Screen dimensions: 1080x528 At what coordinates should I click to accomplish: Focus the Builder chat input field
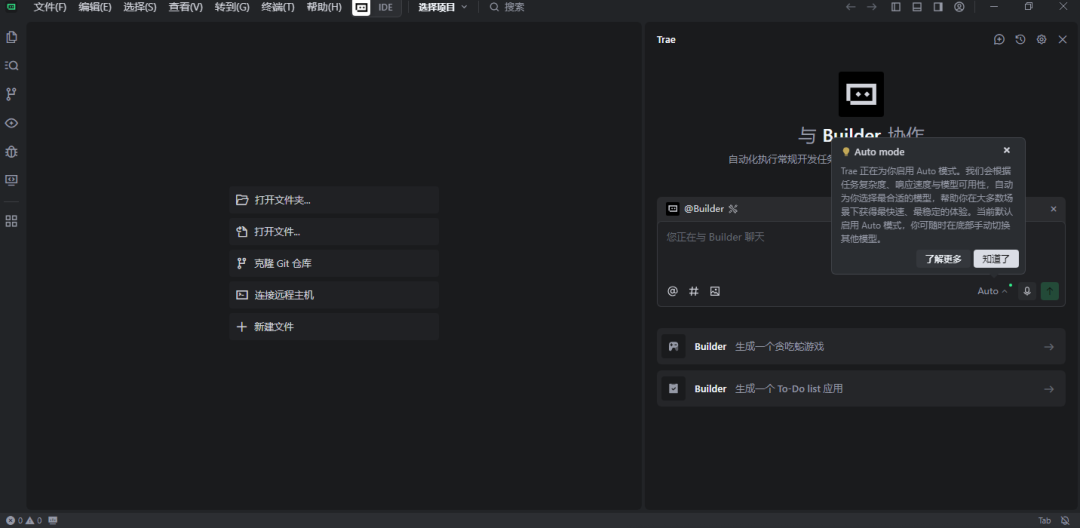861,251
